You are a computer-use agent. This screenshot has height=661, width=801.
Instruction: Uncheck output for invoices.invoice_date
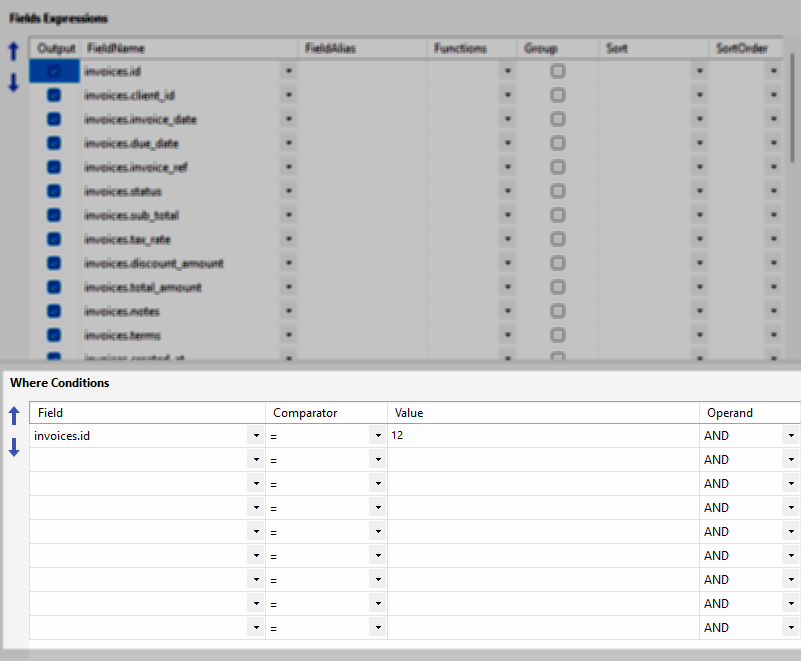(54, 119)
